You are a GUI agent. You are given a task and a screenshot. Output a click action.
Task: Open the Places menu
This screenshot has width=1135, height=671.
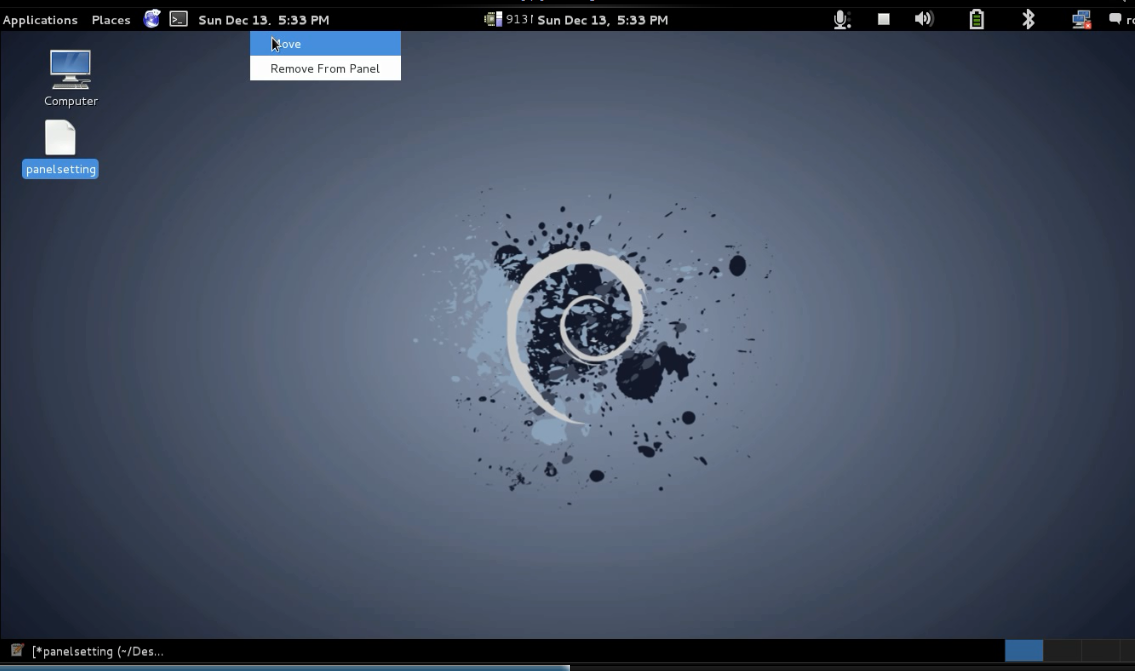point(111,20)
